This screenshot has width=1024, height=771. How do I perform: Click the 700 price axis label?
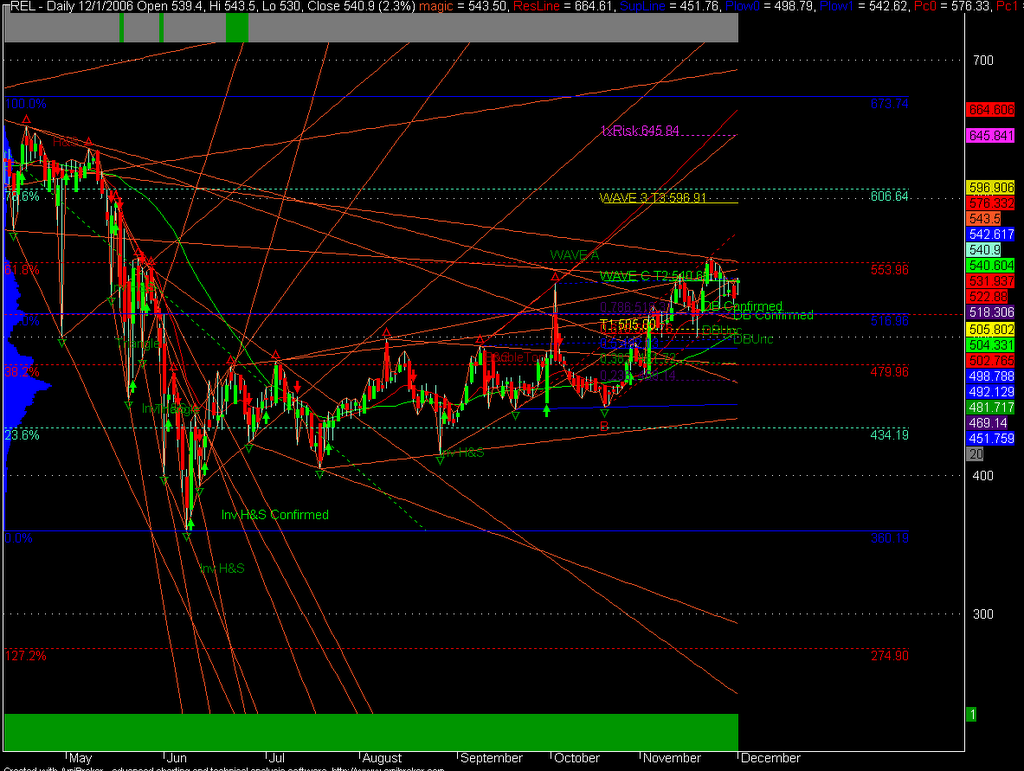[983, 61]
